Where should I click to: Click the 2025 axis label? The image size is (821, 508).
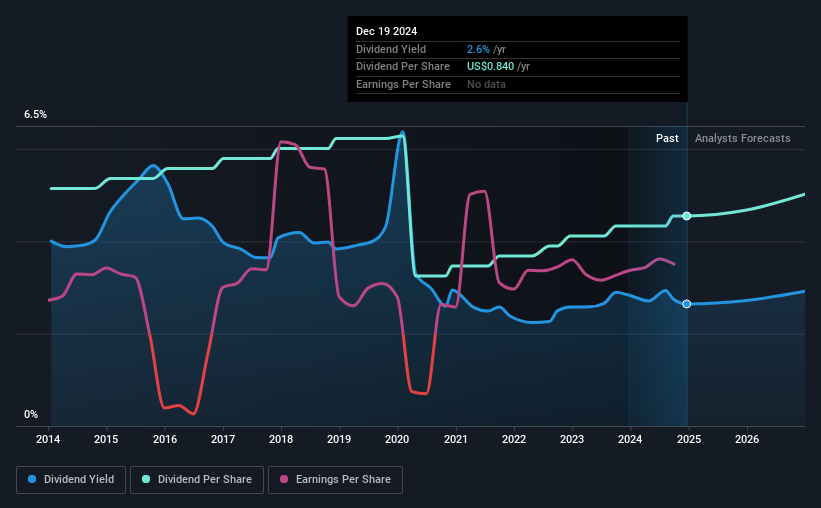(x=689, y=439)
